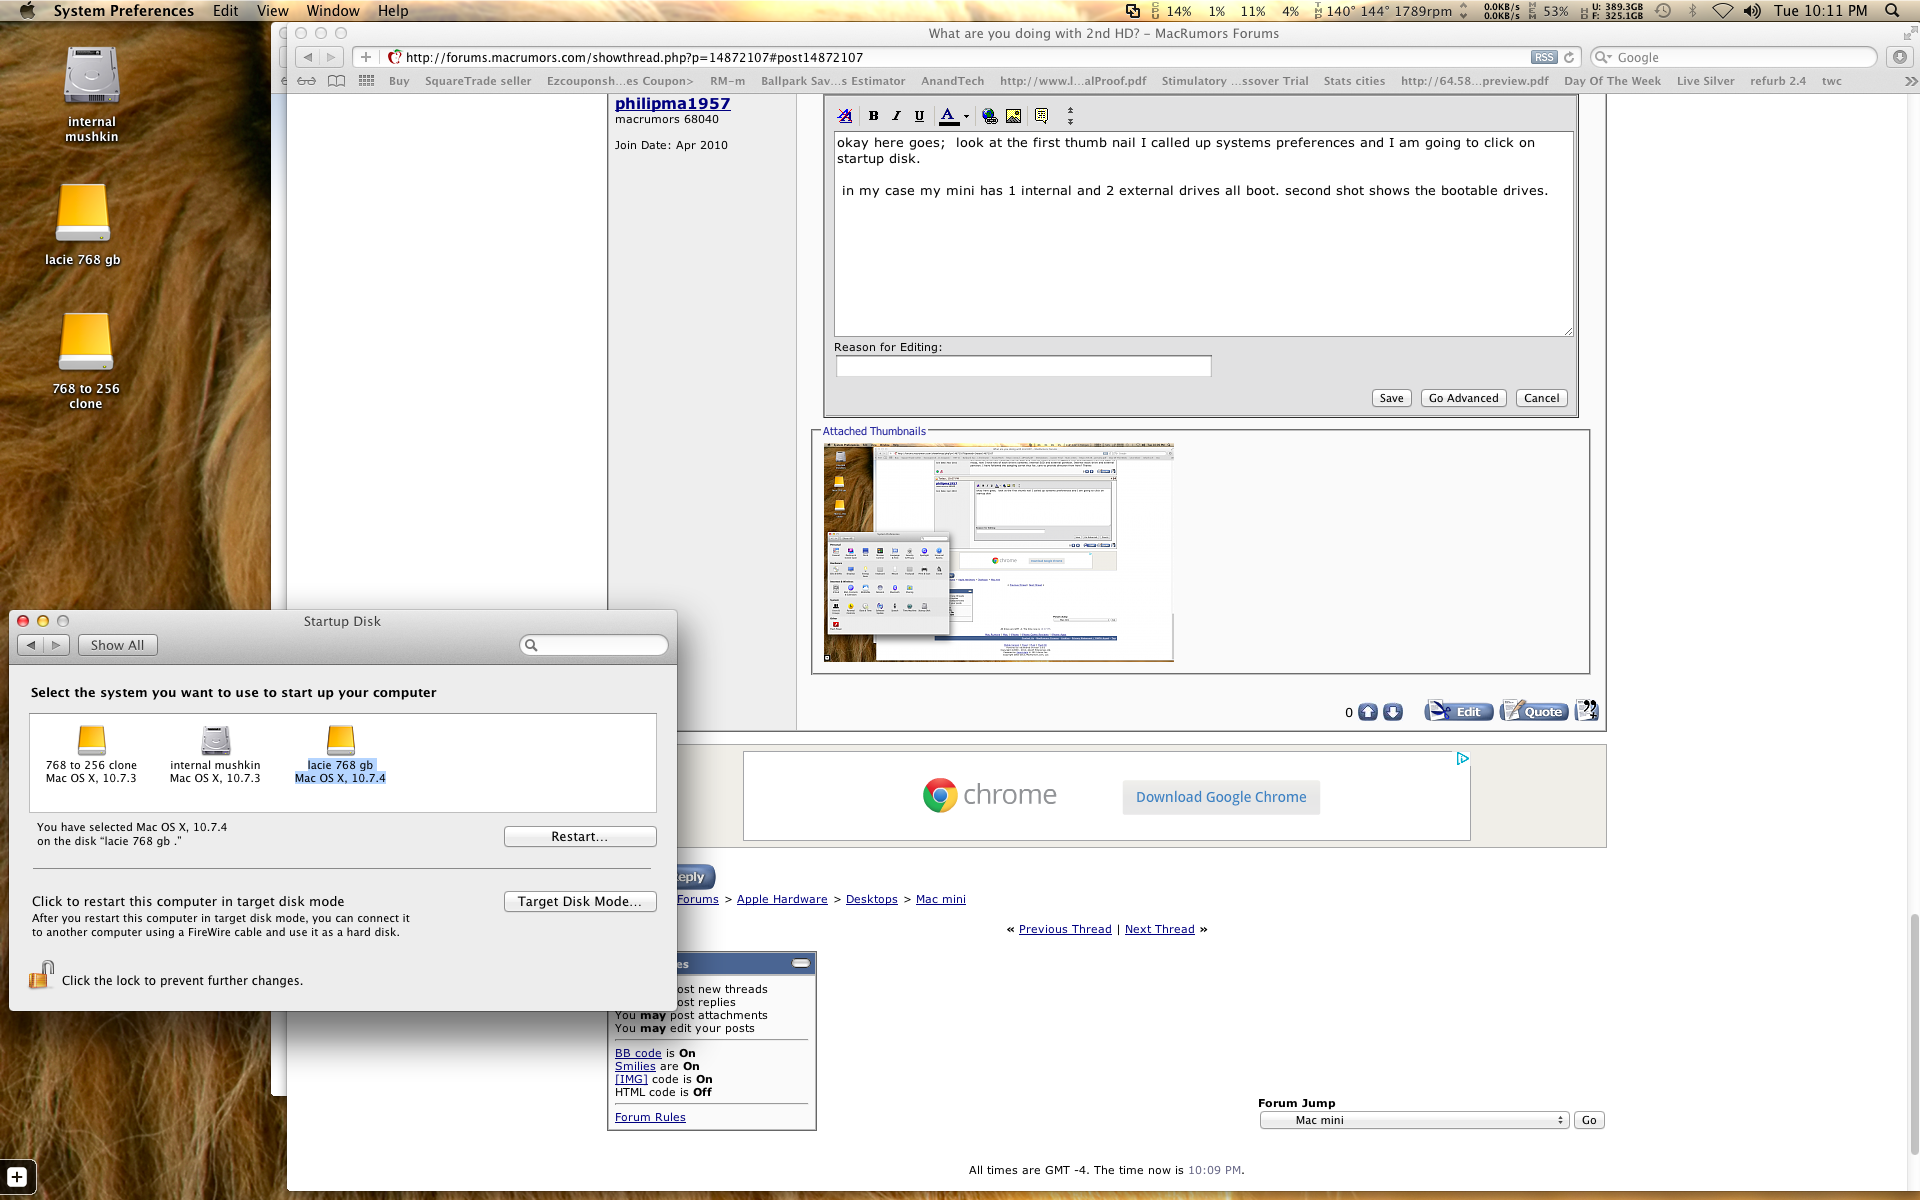Image resolution: width=1920 pixels, height=1200 pixels.
Task: Click Go button beside Forum Jump
Action: coord(1589,1120)
